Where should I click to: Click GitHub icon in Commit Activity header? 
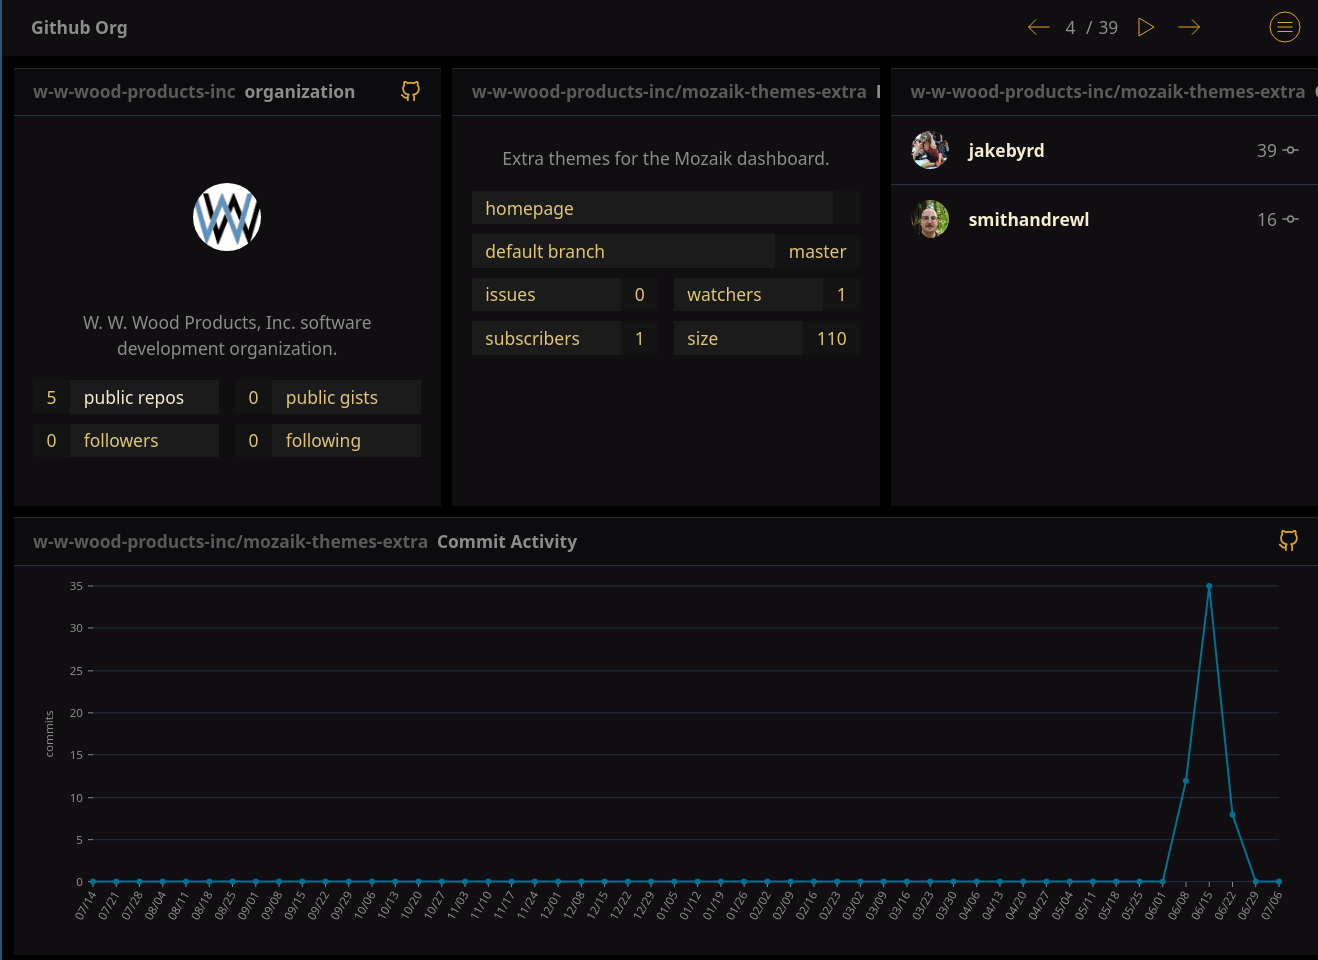(1288, 541)
